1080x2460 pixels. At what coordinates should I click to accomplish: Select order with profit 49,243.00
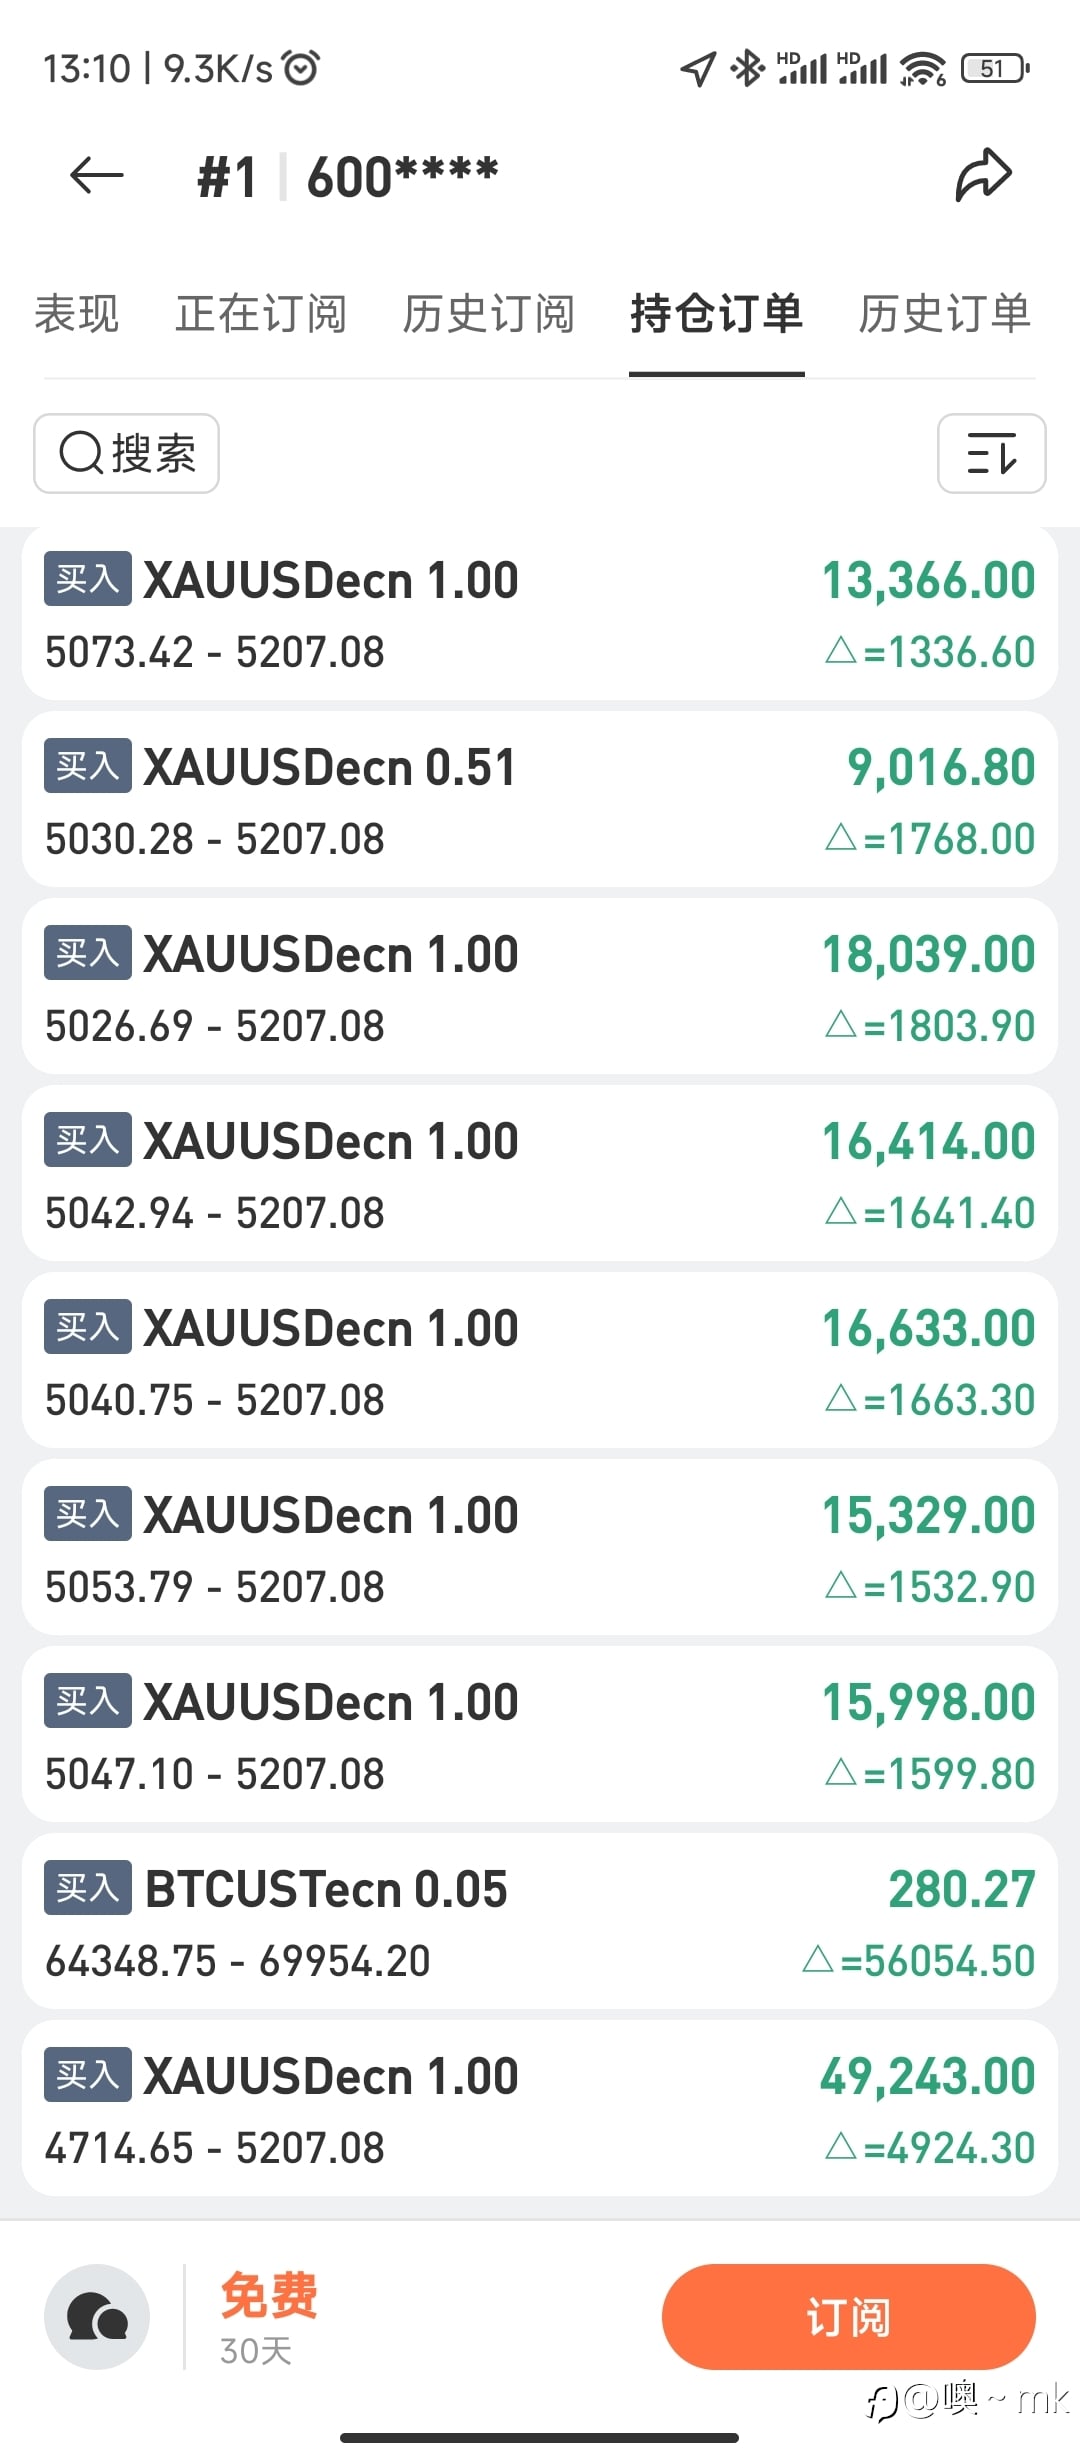click(540, 2108)
